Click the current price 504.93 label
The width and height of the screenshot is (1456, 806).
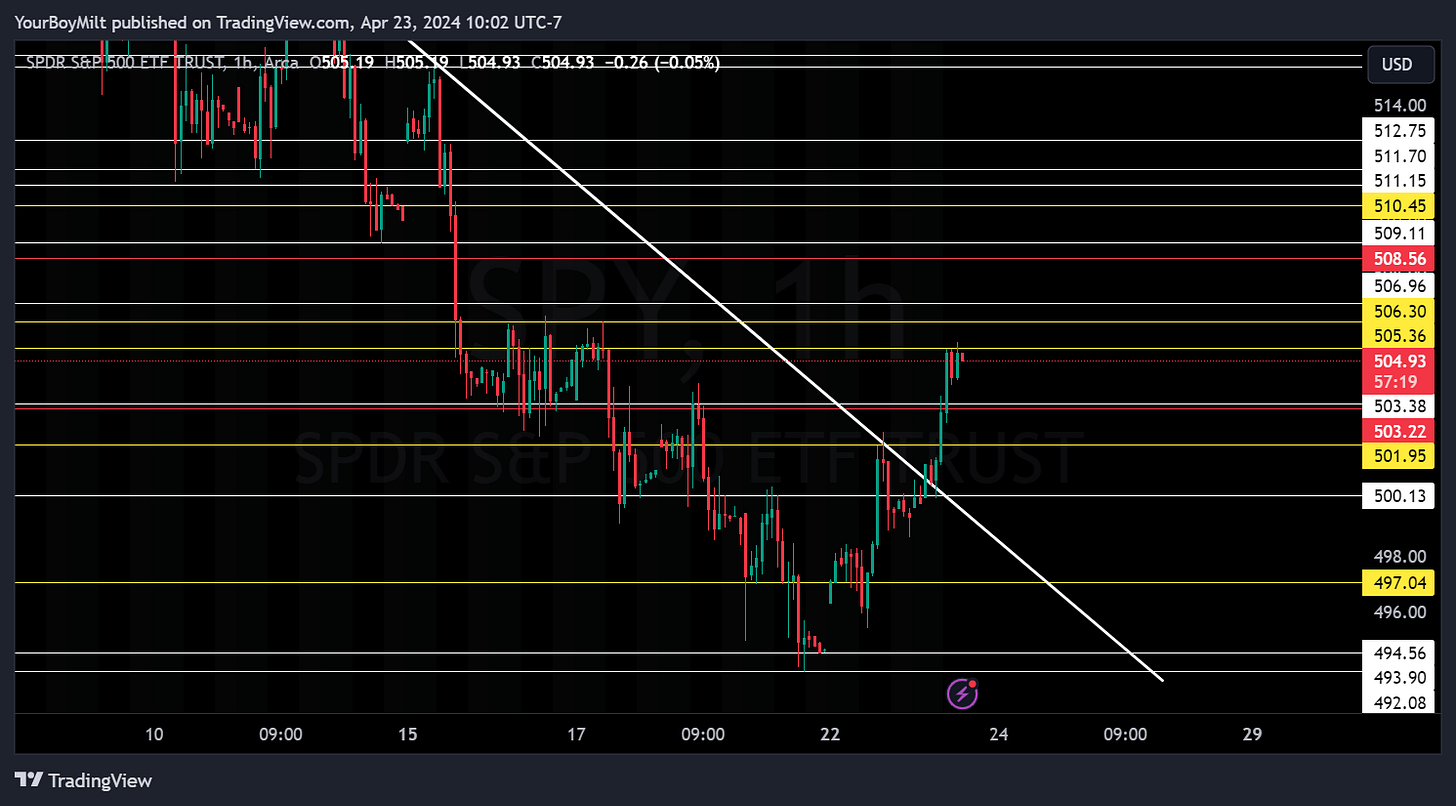point(1398,360)
